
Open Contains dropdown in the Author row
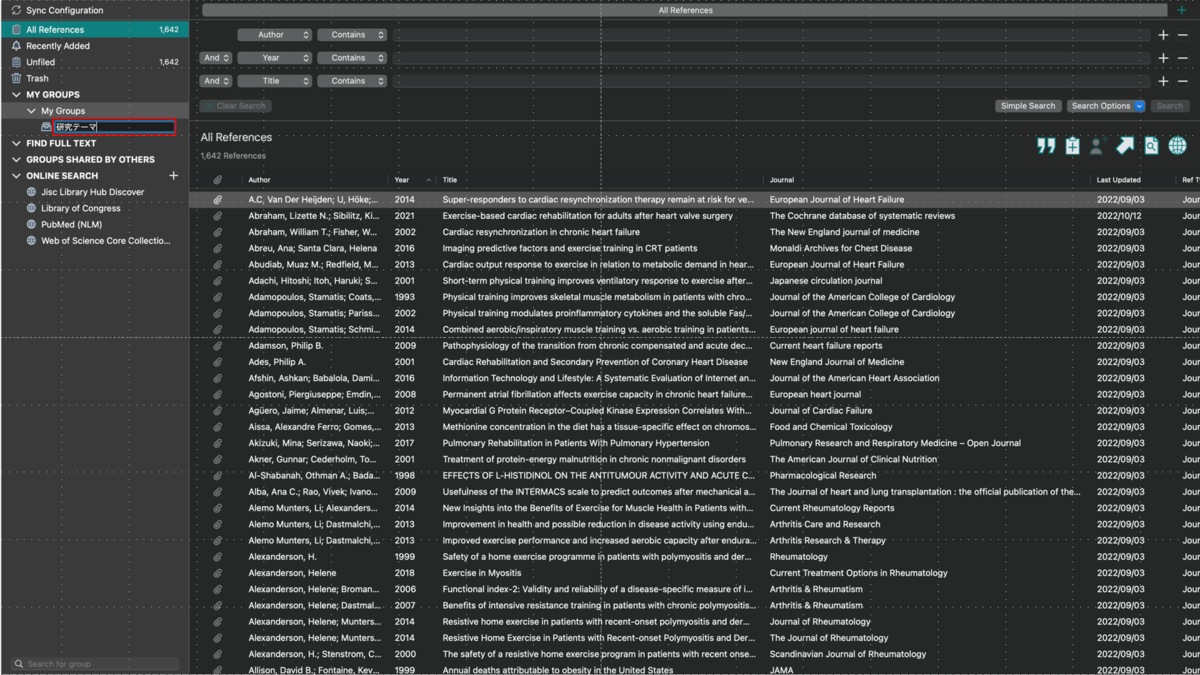click(x=352, y=35)
